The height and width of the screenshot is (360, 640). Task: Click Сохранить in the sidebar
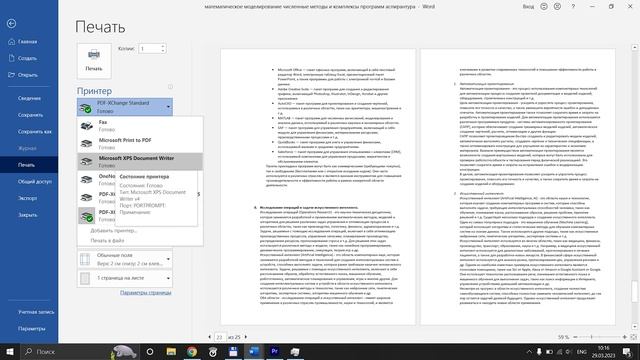coord(29,115)
